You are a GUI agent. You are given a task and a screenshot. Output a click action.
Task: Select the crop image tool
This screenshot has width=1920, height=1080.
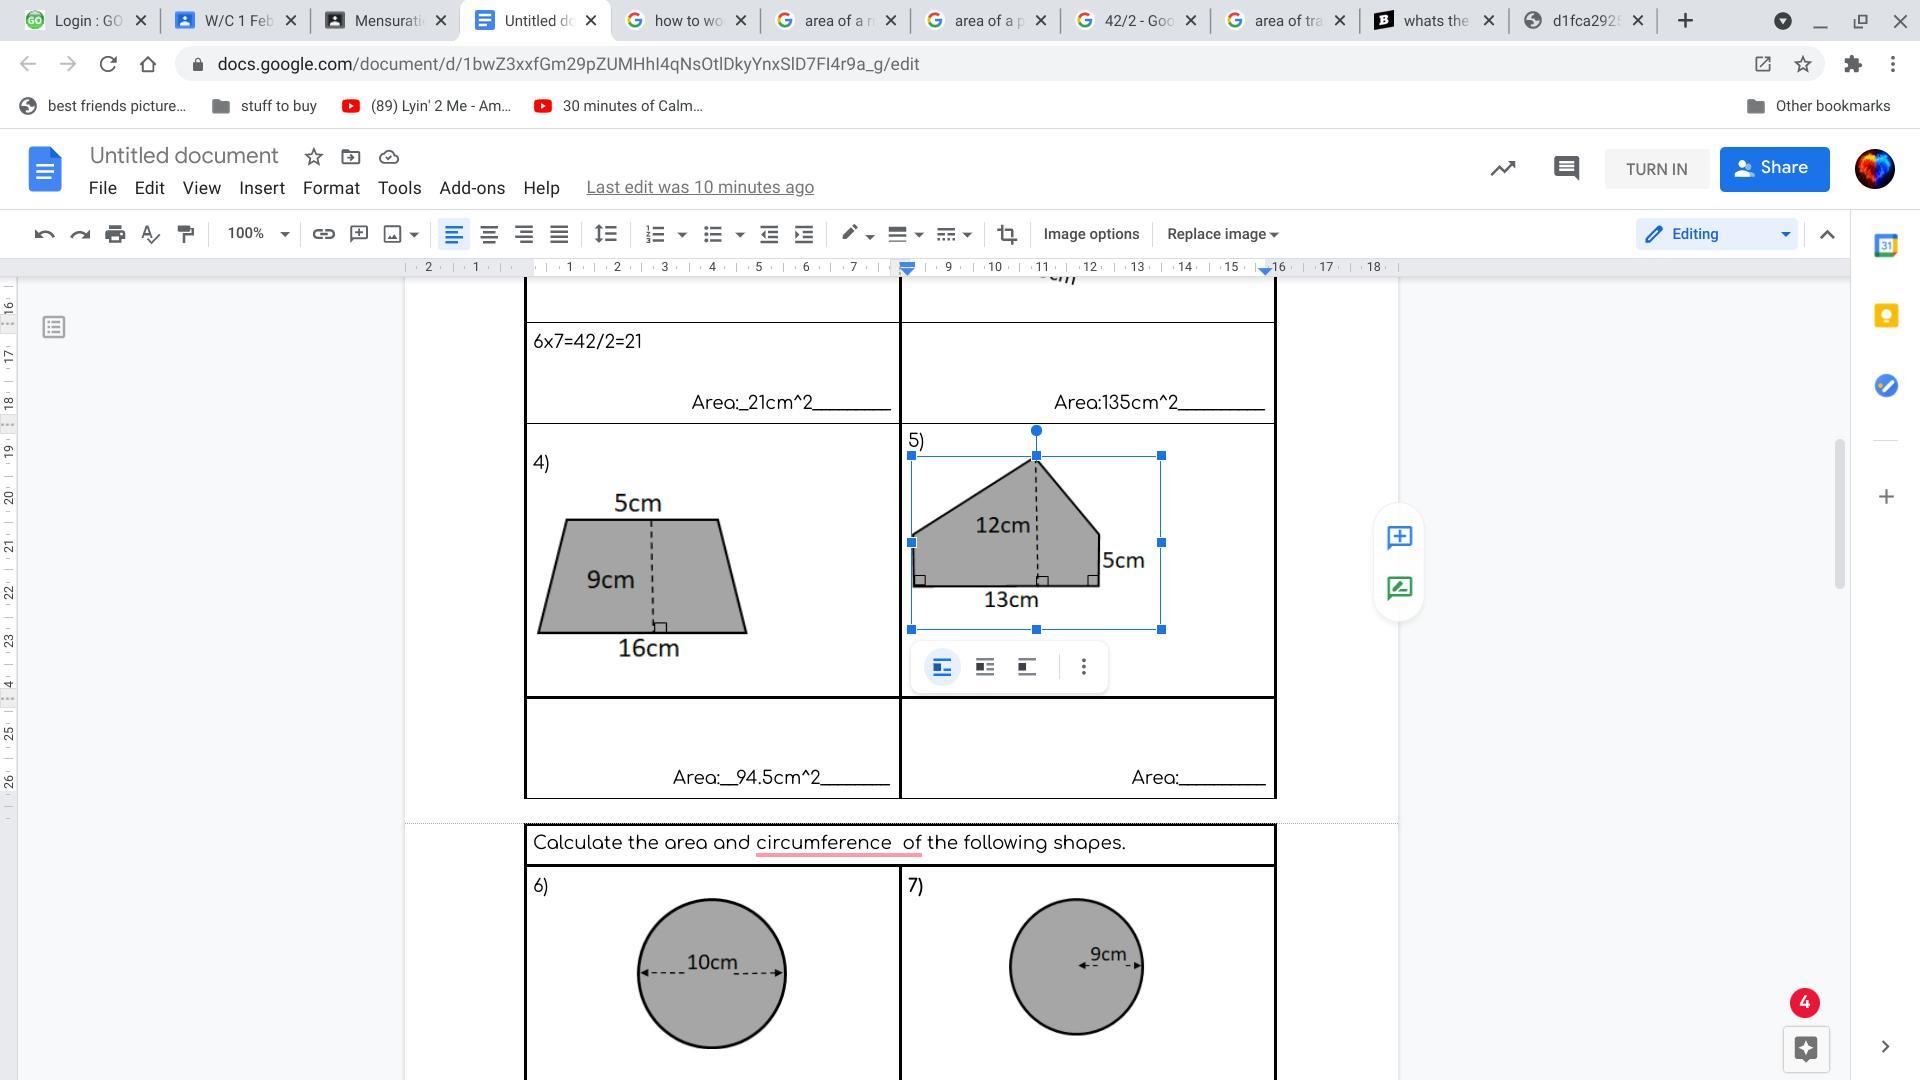click(1007, 234)
